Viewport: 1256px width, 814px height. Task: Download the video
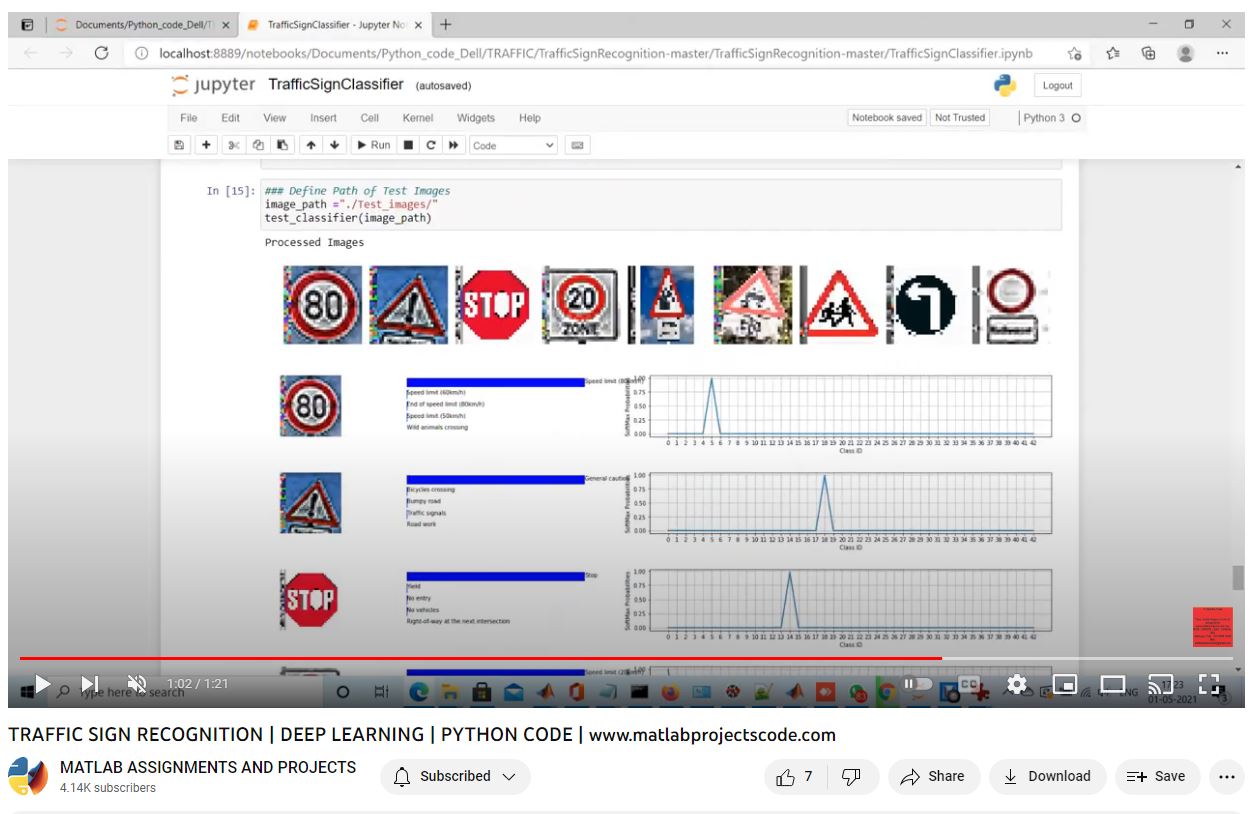(x=1047, y=776)
